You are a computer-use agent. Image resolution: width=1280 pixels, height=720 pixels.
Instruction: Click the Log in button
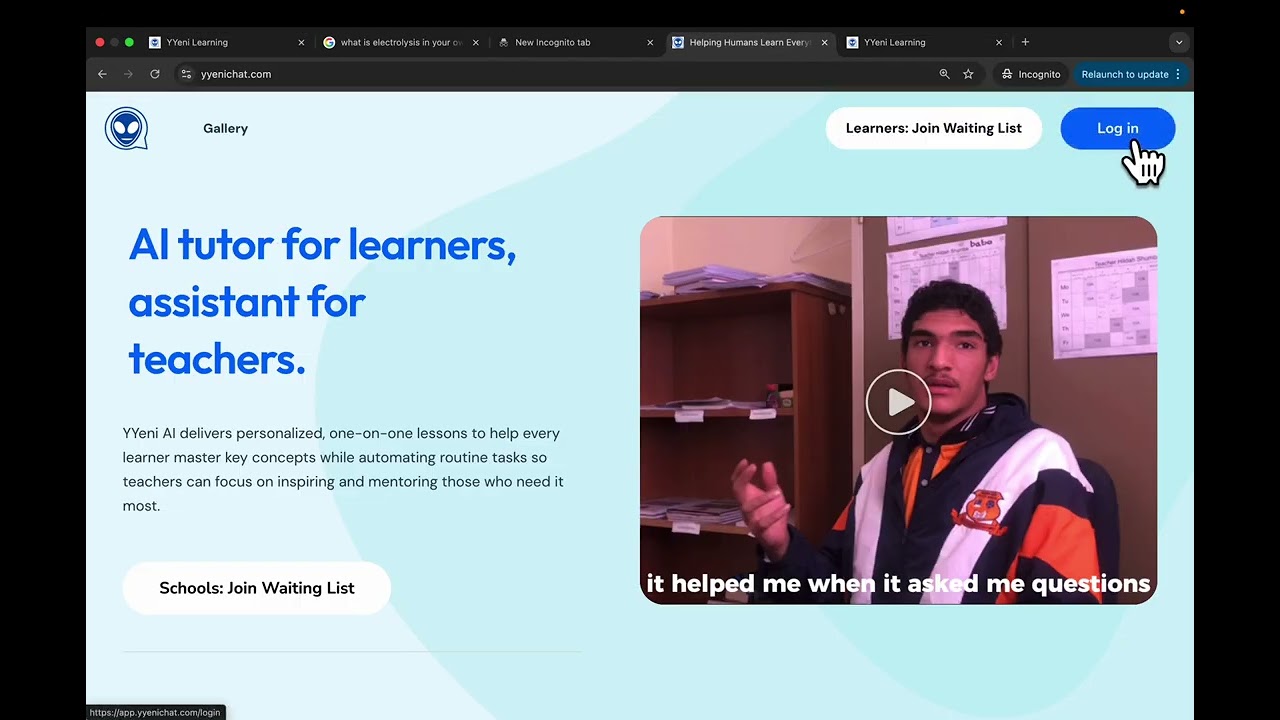coord(1117,128)
